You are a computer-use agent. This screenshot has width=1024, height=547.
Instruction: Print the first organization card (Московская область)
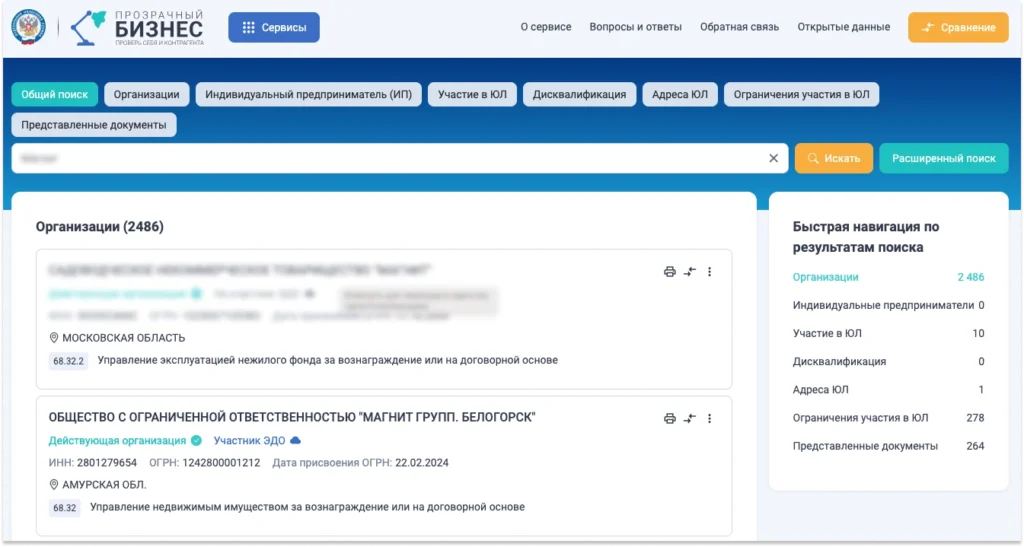(669, 272)
